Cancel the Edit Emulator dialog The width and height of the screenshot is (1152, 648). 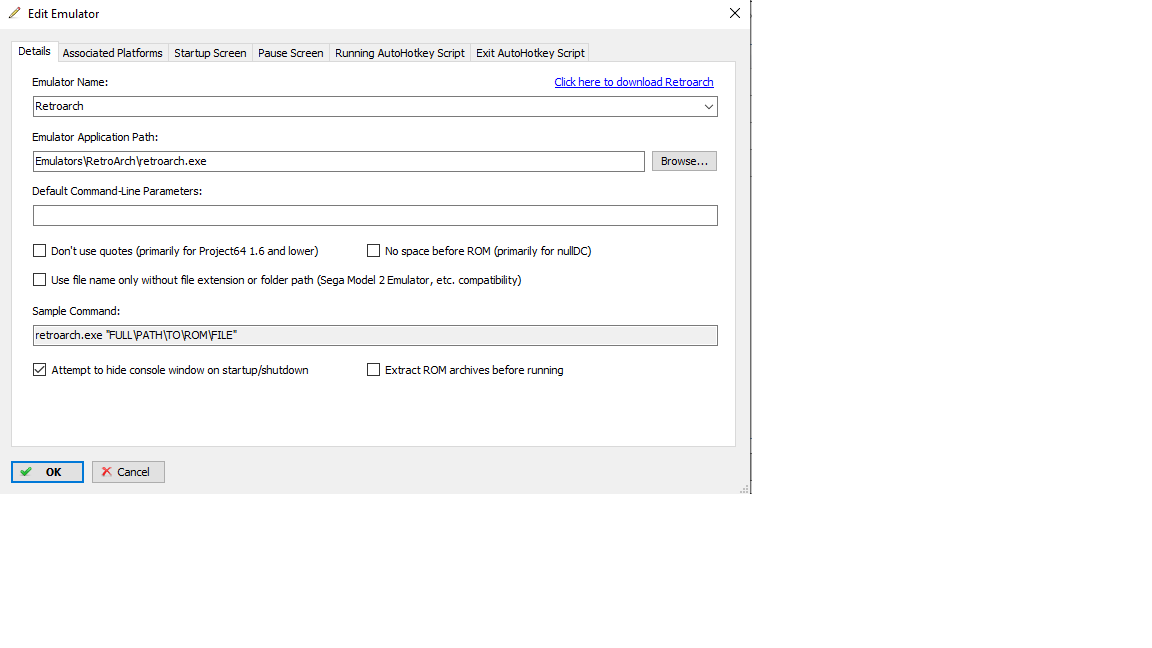click(128, 472)
